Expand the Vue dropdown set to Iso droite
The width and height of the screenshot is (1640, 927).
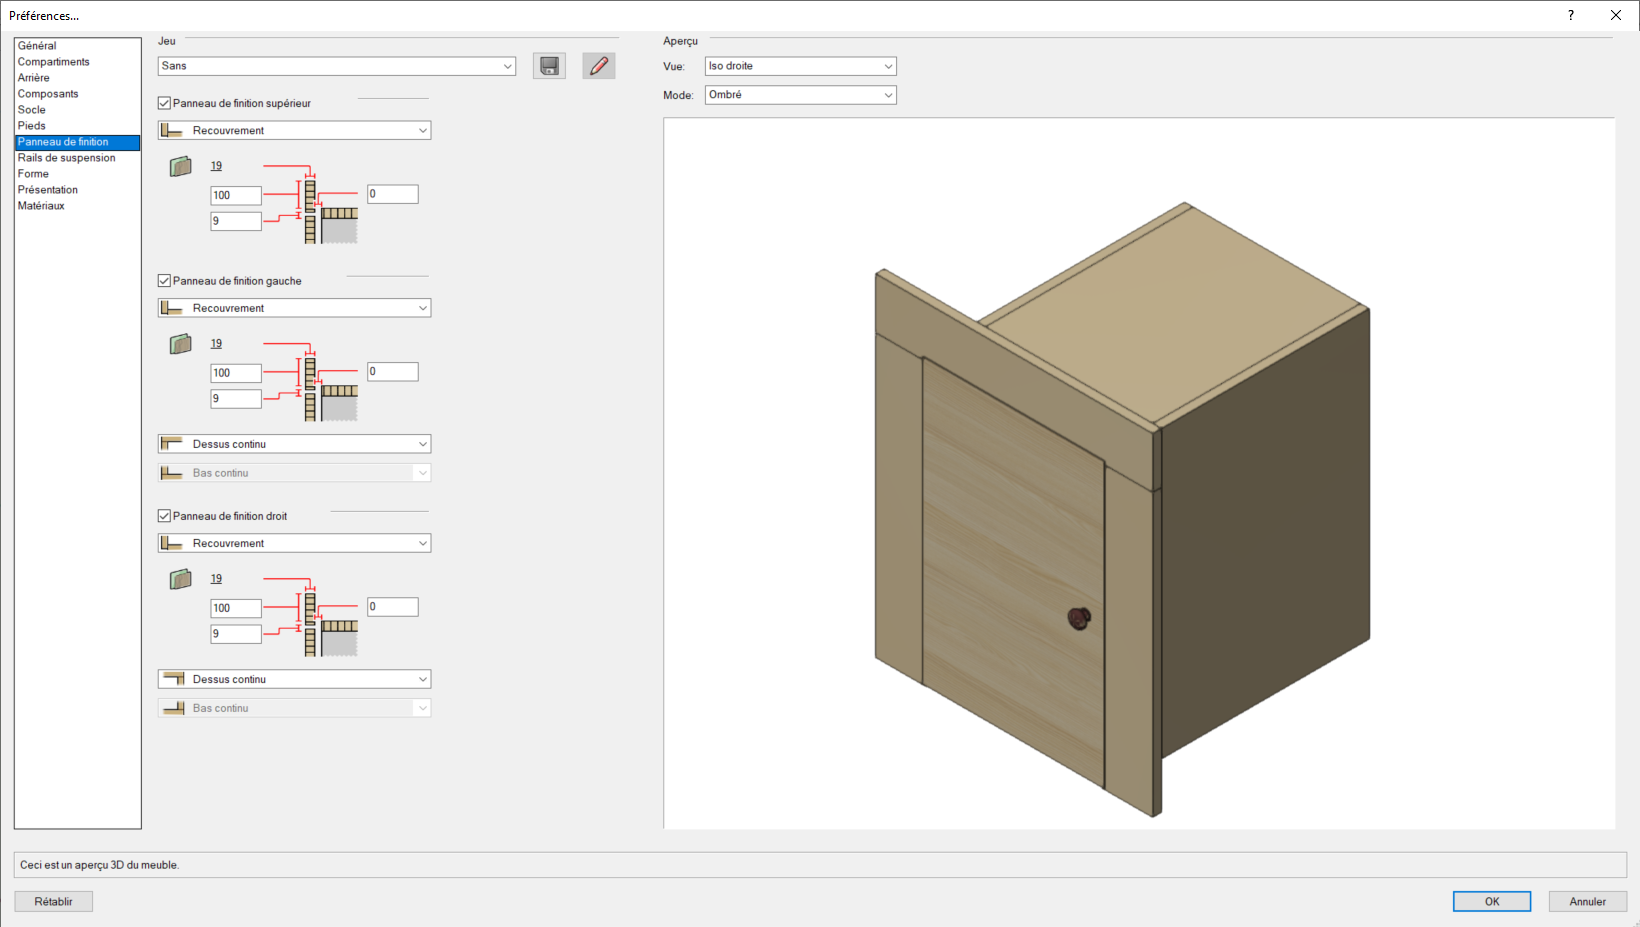[x=800, y=66]
